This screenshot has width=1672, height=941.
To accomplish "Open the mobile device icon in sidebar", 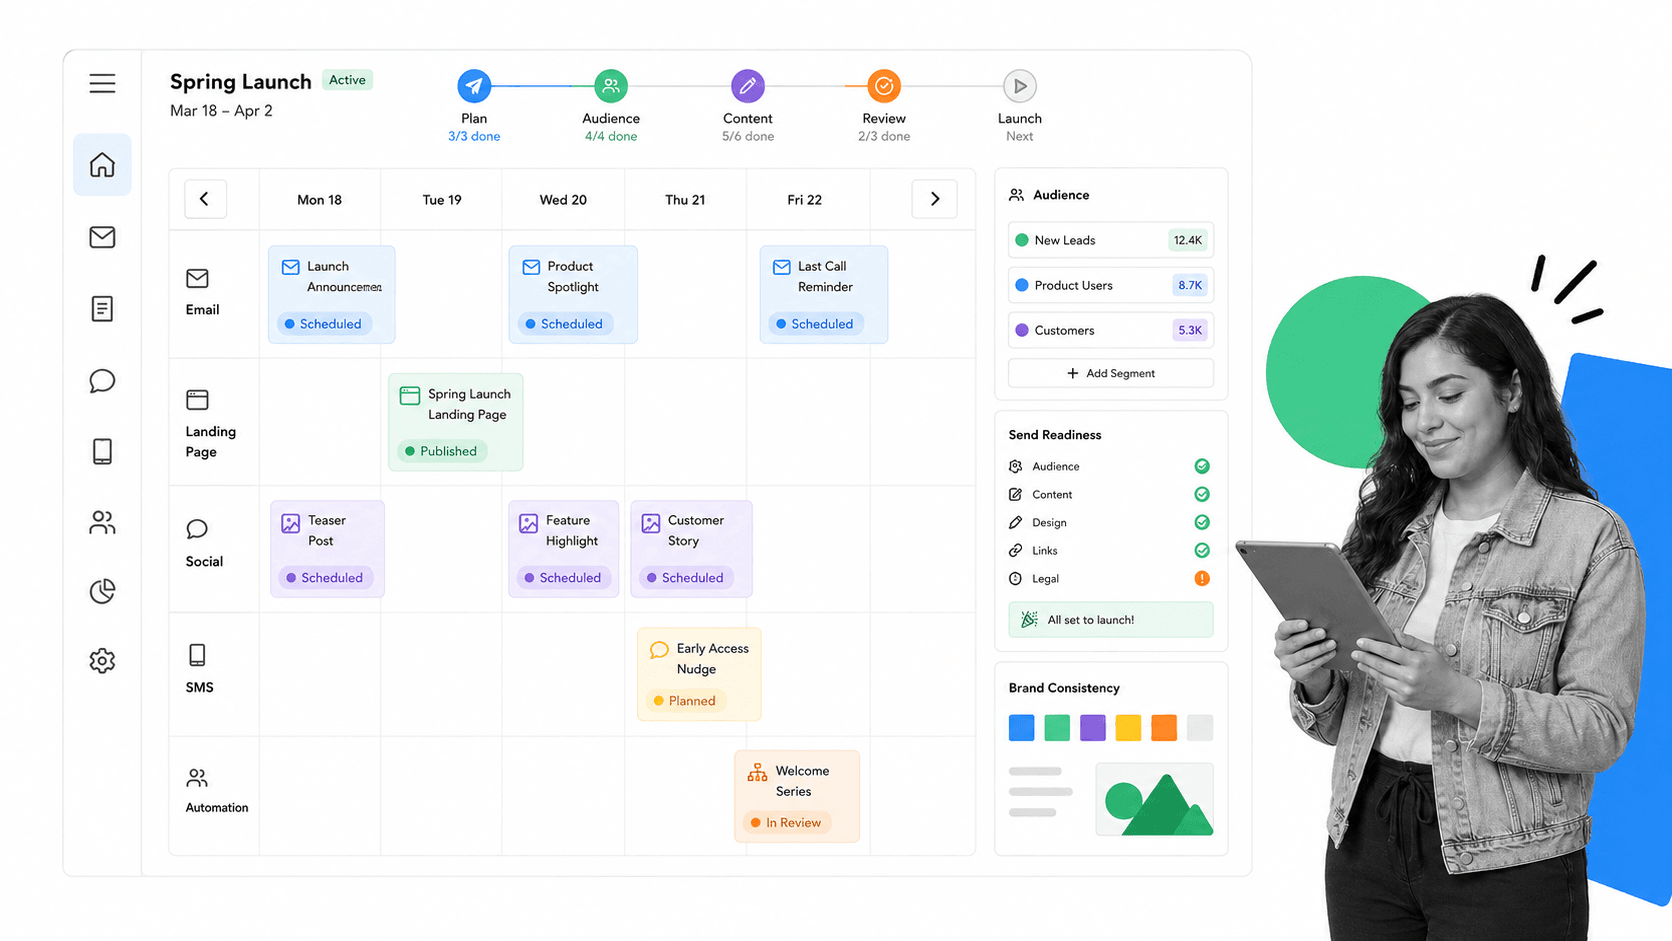I will coord(102,452).
